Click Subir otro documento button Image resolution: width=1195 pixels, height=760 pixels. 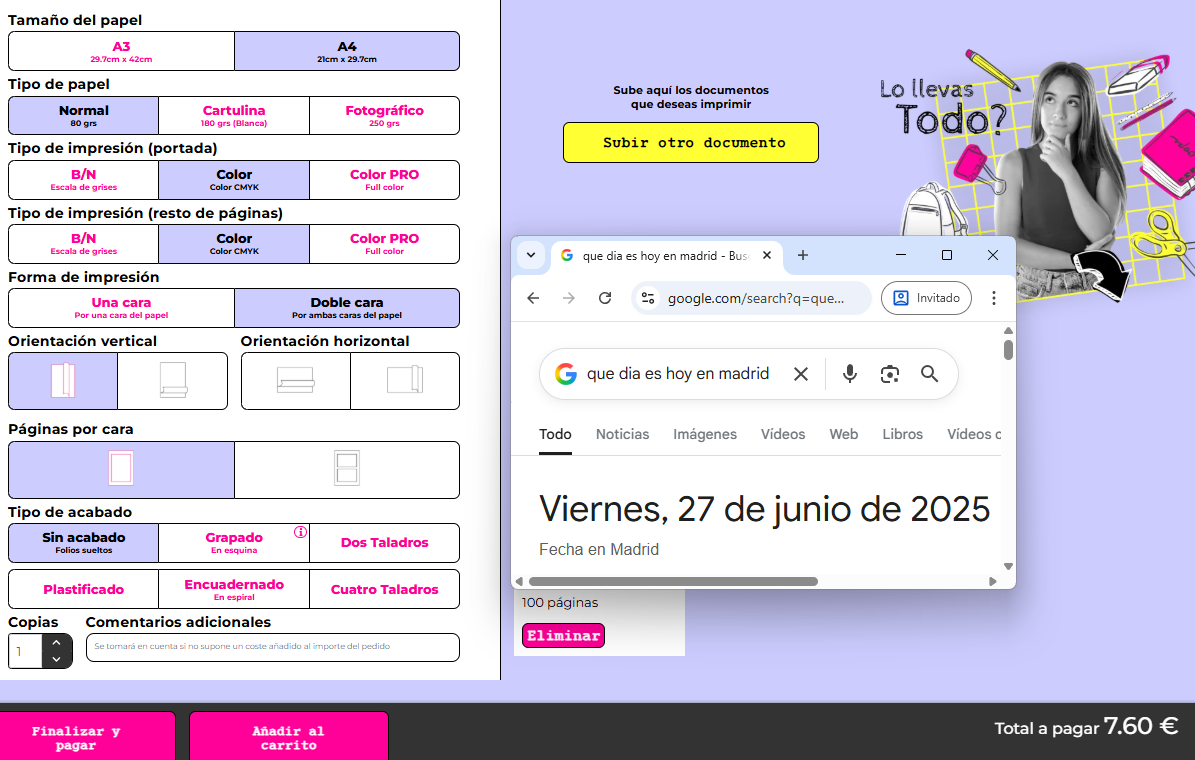(x=691, y=142)
